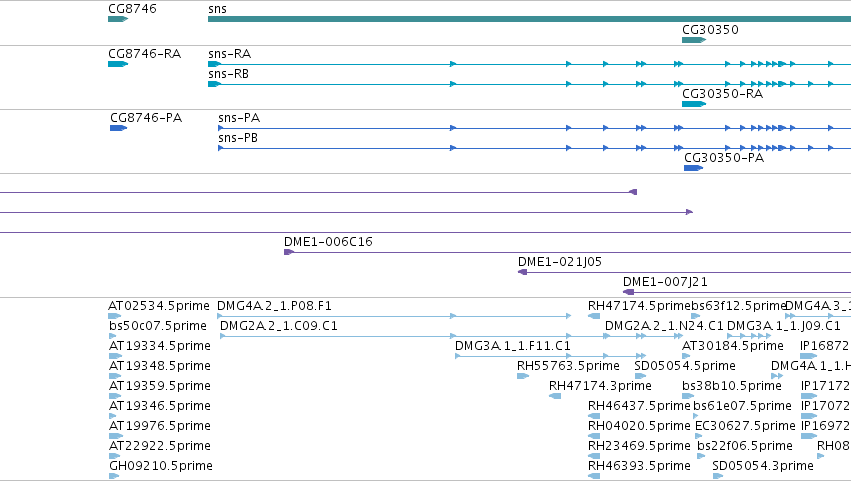Select EST AT02534.5prime

click(x=158, y=306)
